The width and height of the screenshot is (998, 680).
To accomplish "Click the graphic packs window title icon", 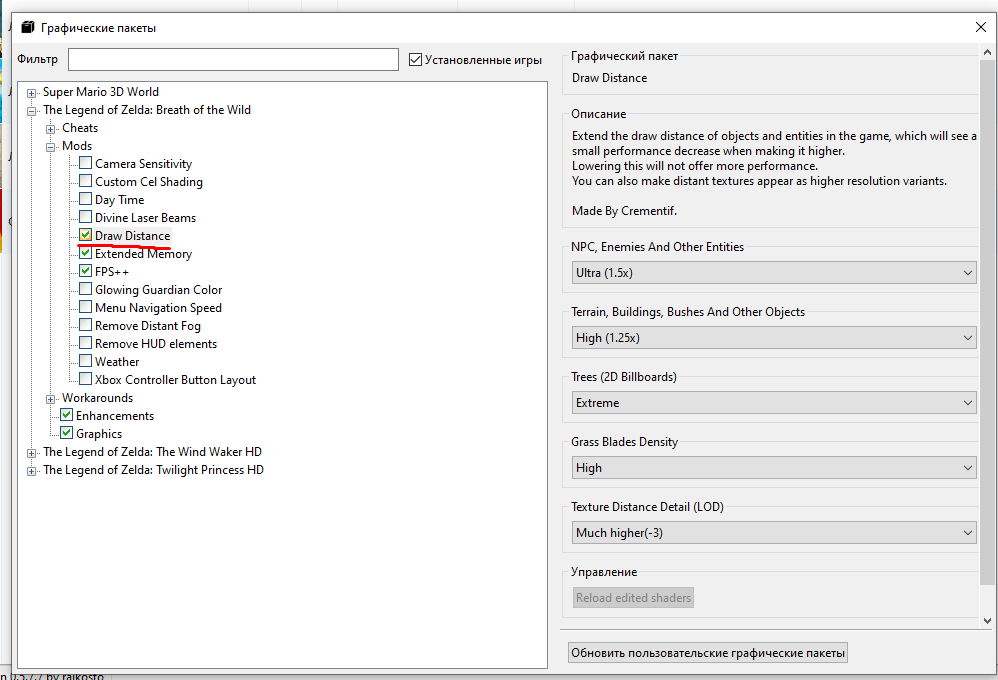I will point(27,27).
